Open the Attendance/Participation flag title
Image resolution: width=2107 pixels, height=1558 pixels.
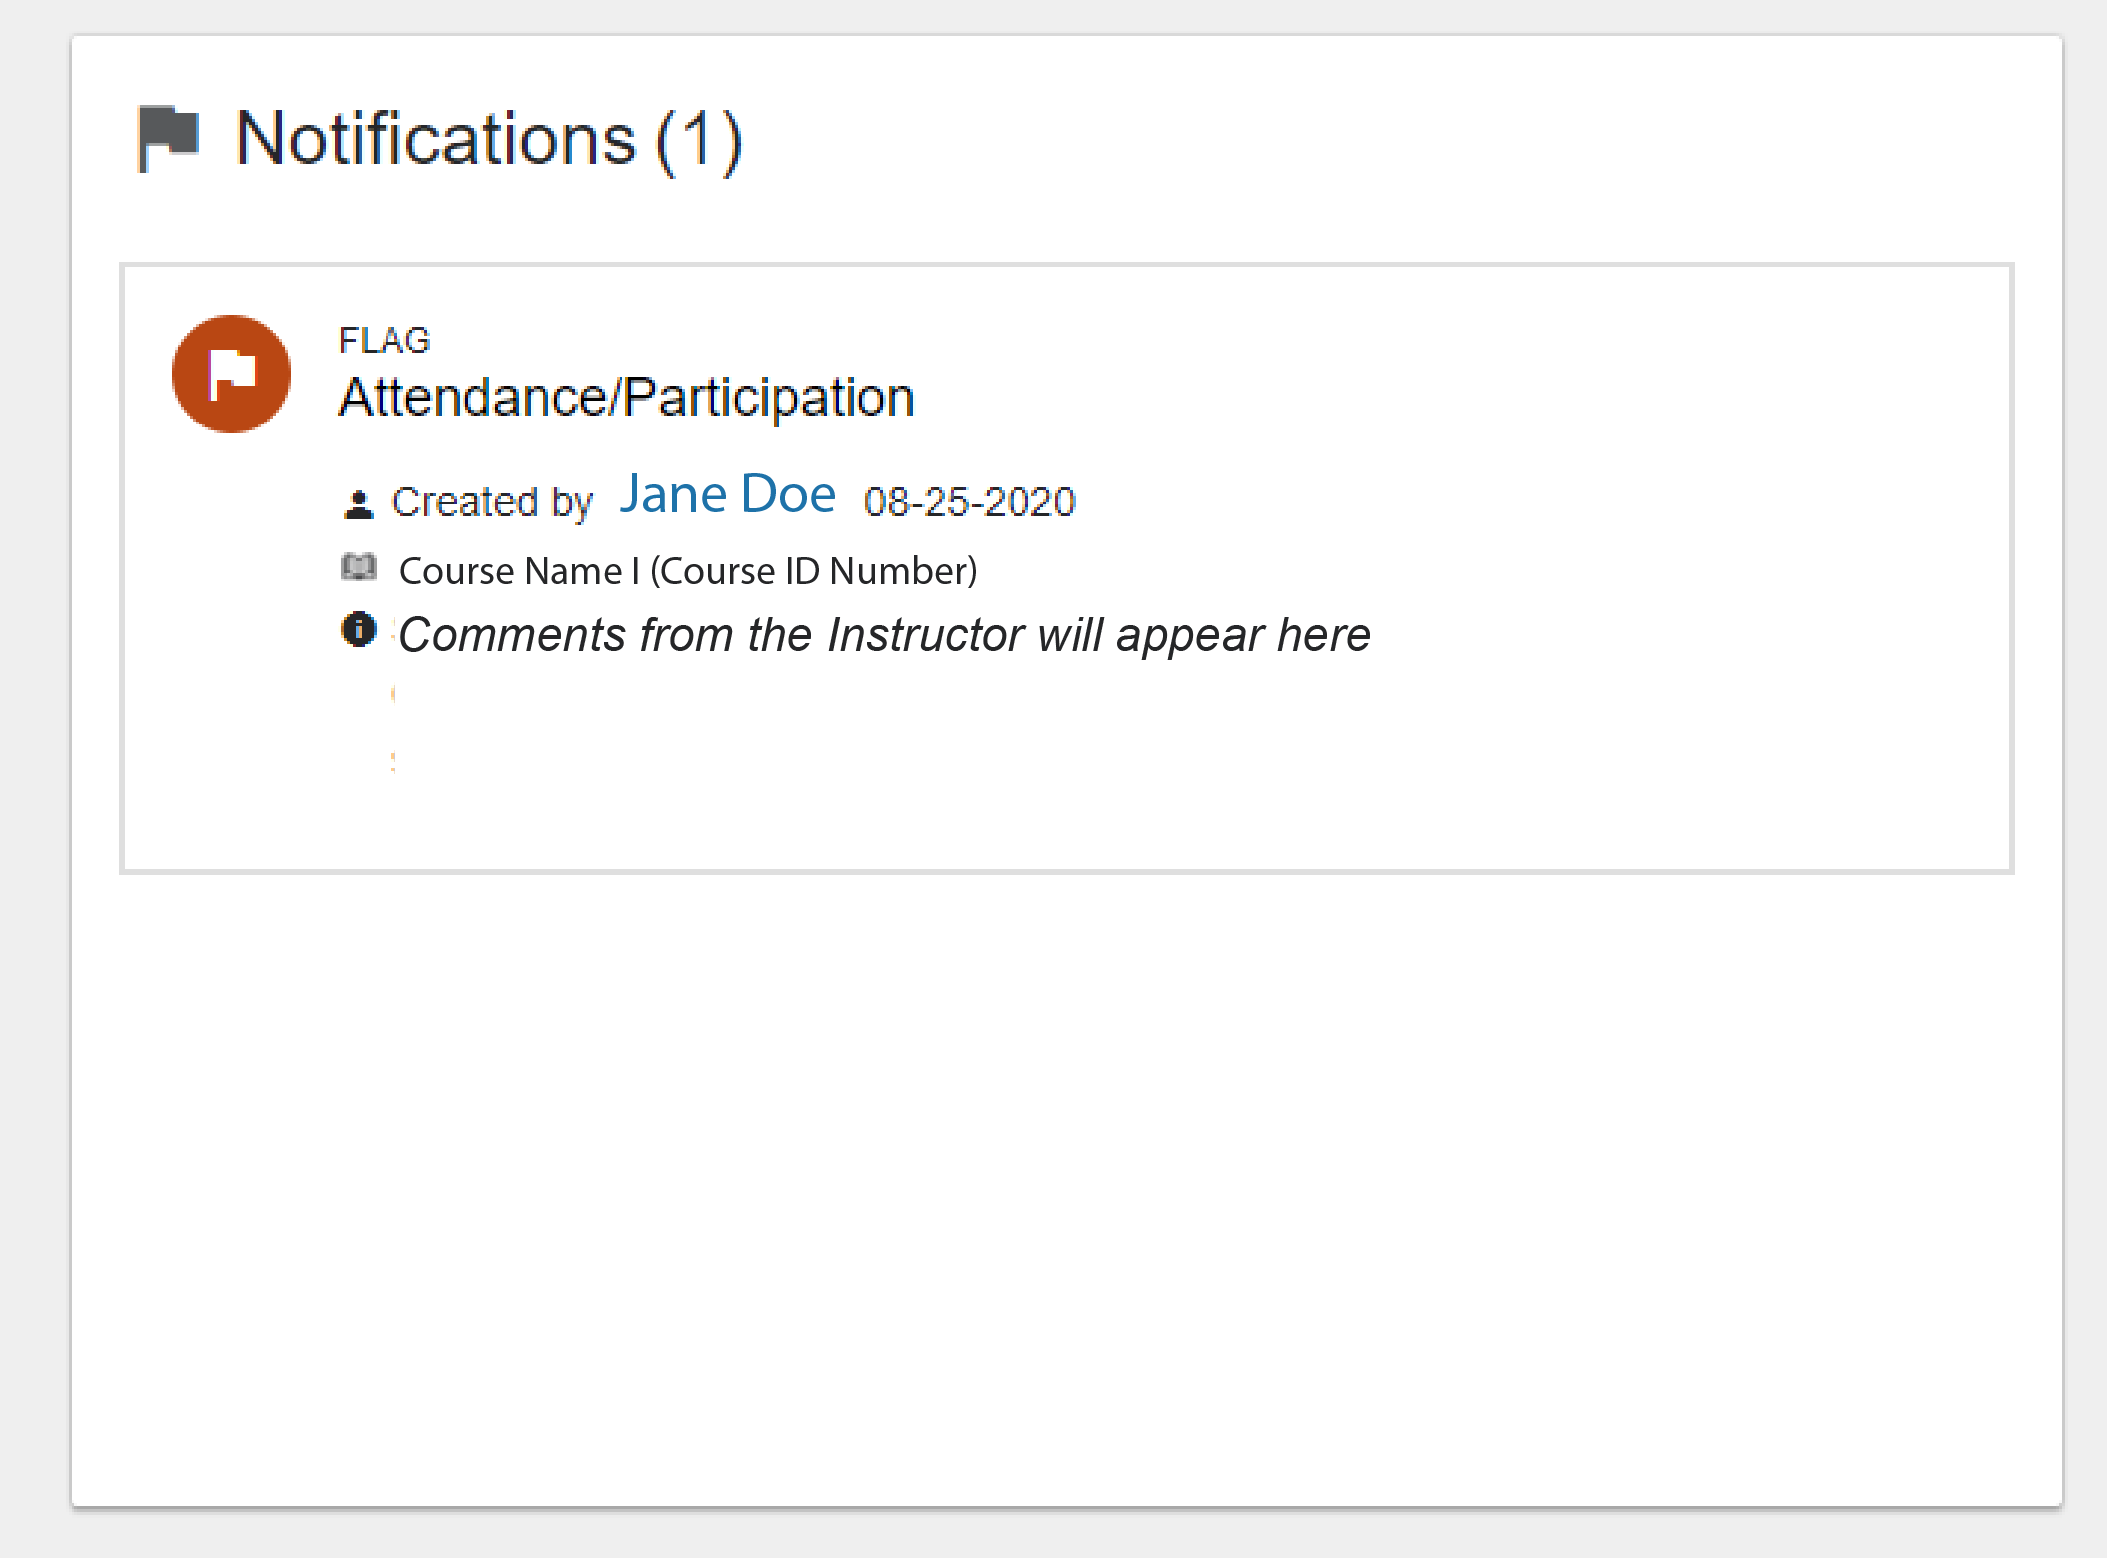pos(626,398)
